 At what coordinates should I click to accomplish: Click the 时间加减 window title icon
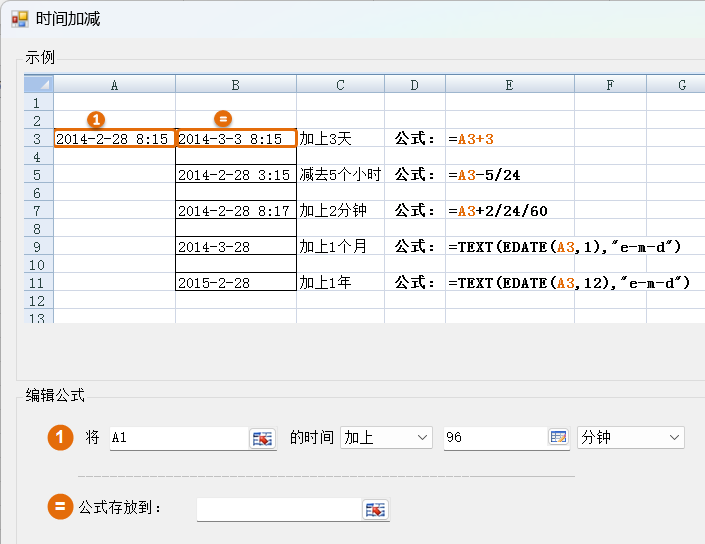(x=19, y=19)
